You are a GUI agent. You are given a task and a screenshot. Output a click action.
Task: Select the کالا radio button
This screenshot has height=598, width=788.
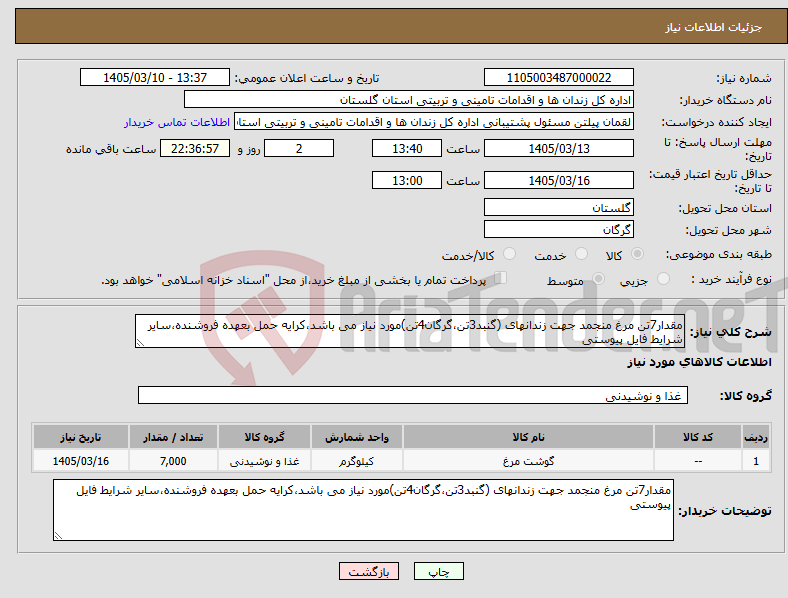637,254
